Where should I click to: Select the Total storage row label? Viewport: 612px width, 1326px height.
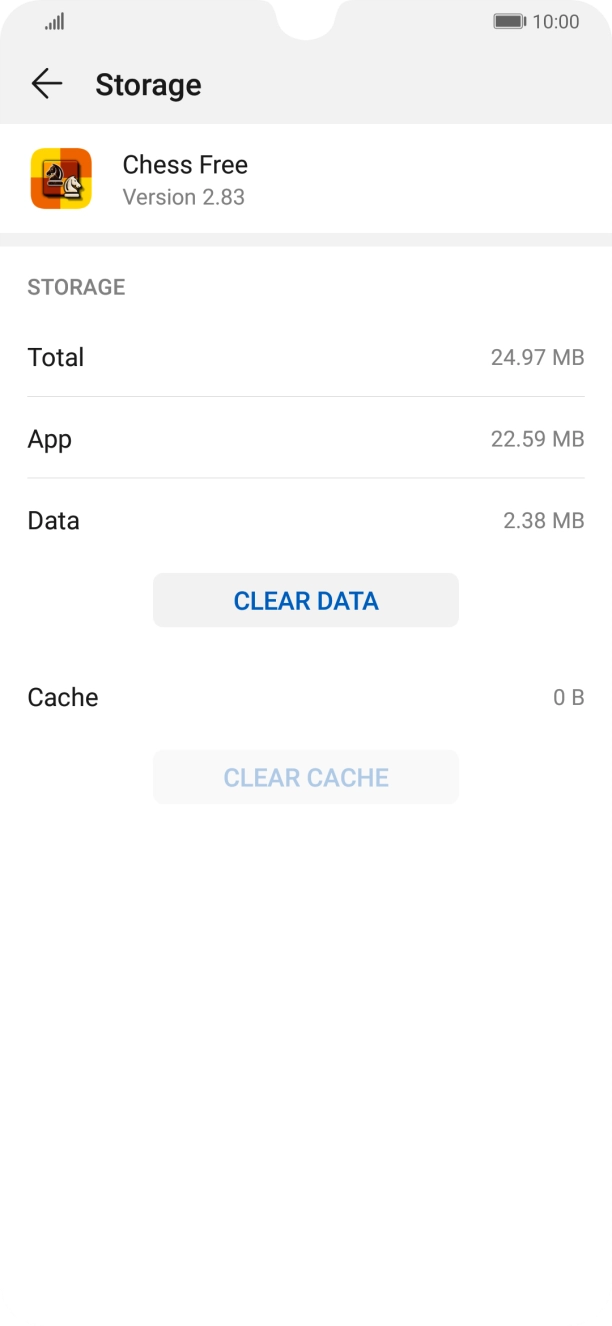pyautogui.click(x=56, y=357)
